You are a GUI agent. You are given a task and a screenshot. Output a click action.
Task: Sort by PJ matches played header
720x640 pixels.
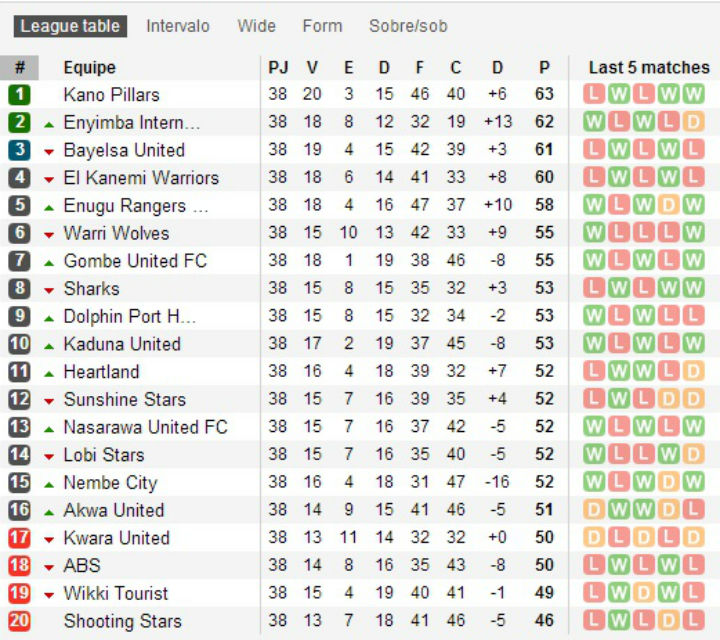click(x=278, y=68)
